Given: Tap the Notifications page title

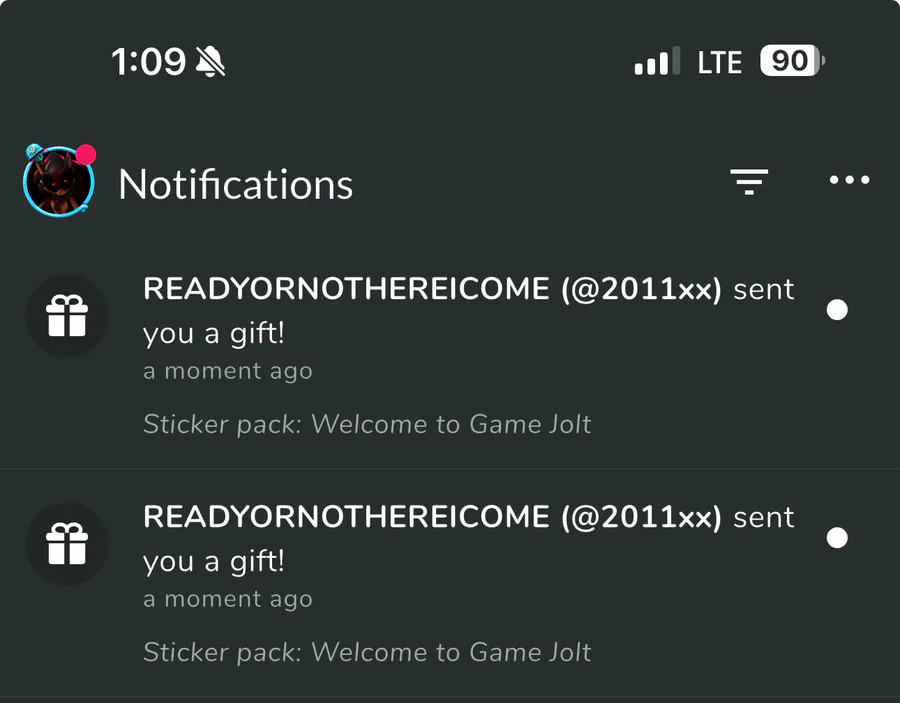Looking at the screenshot, I should click(x=235, y=184).
